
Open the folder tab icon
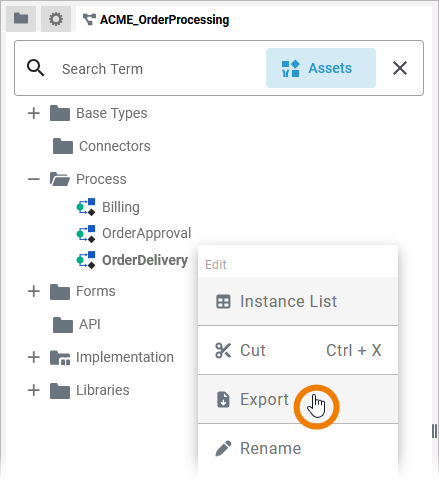click(21, 19)
